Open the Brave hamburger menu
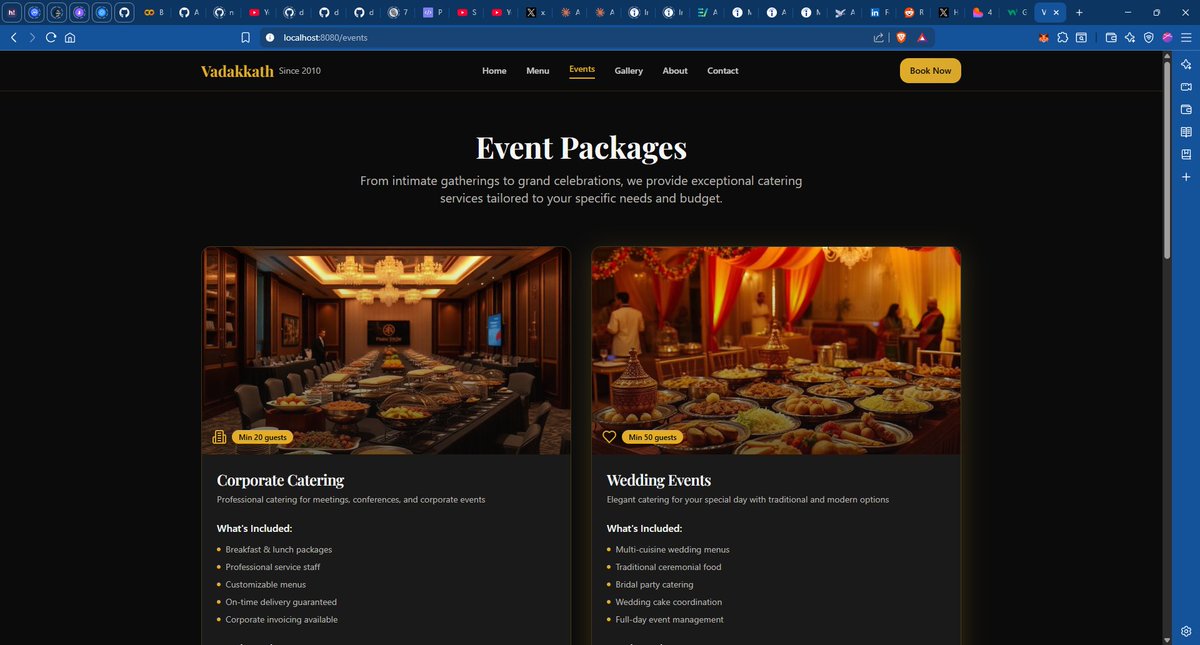Viewport: 1200px width, 645px height. pyautogui.click(x=1184, y=37)
